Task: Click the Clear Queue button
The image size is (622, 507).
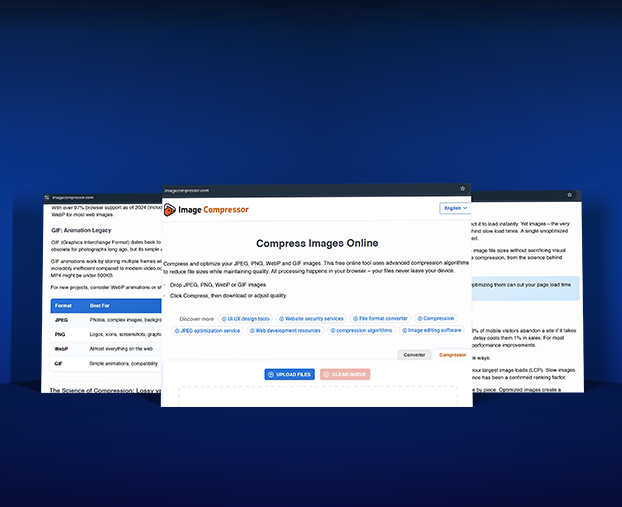Action: [x=345, y=374]
